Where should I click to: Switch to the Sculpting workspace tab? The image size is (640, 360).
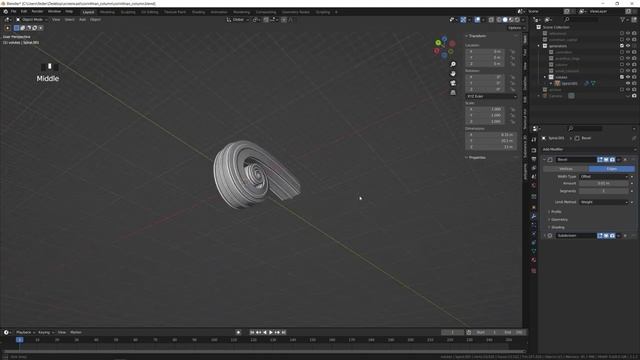pyautogui.click(x=128, y=12)
